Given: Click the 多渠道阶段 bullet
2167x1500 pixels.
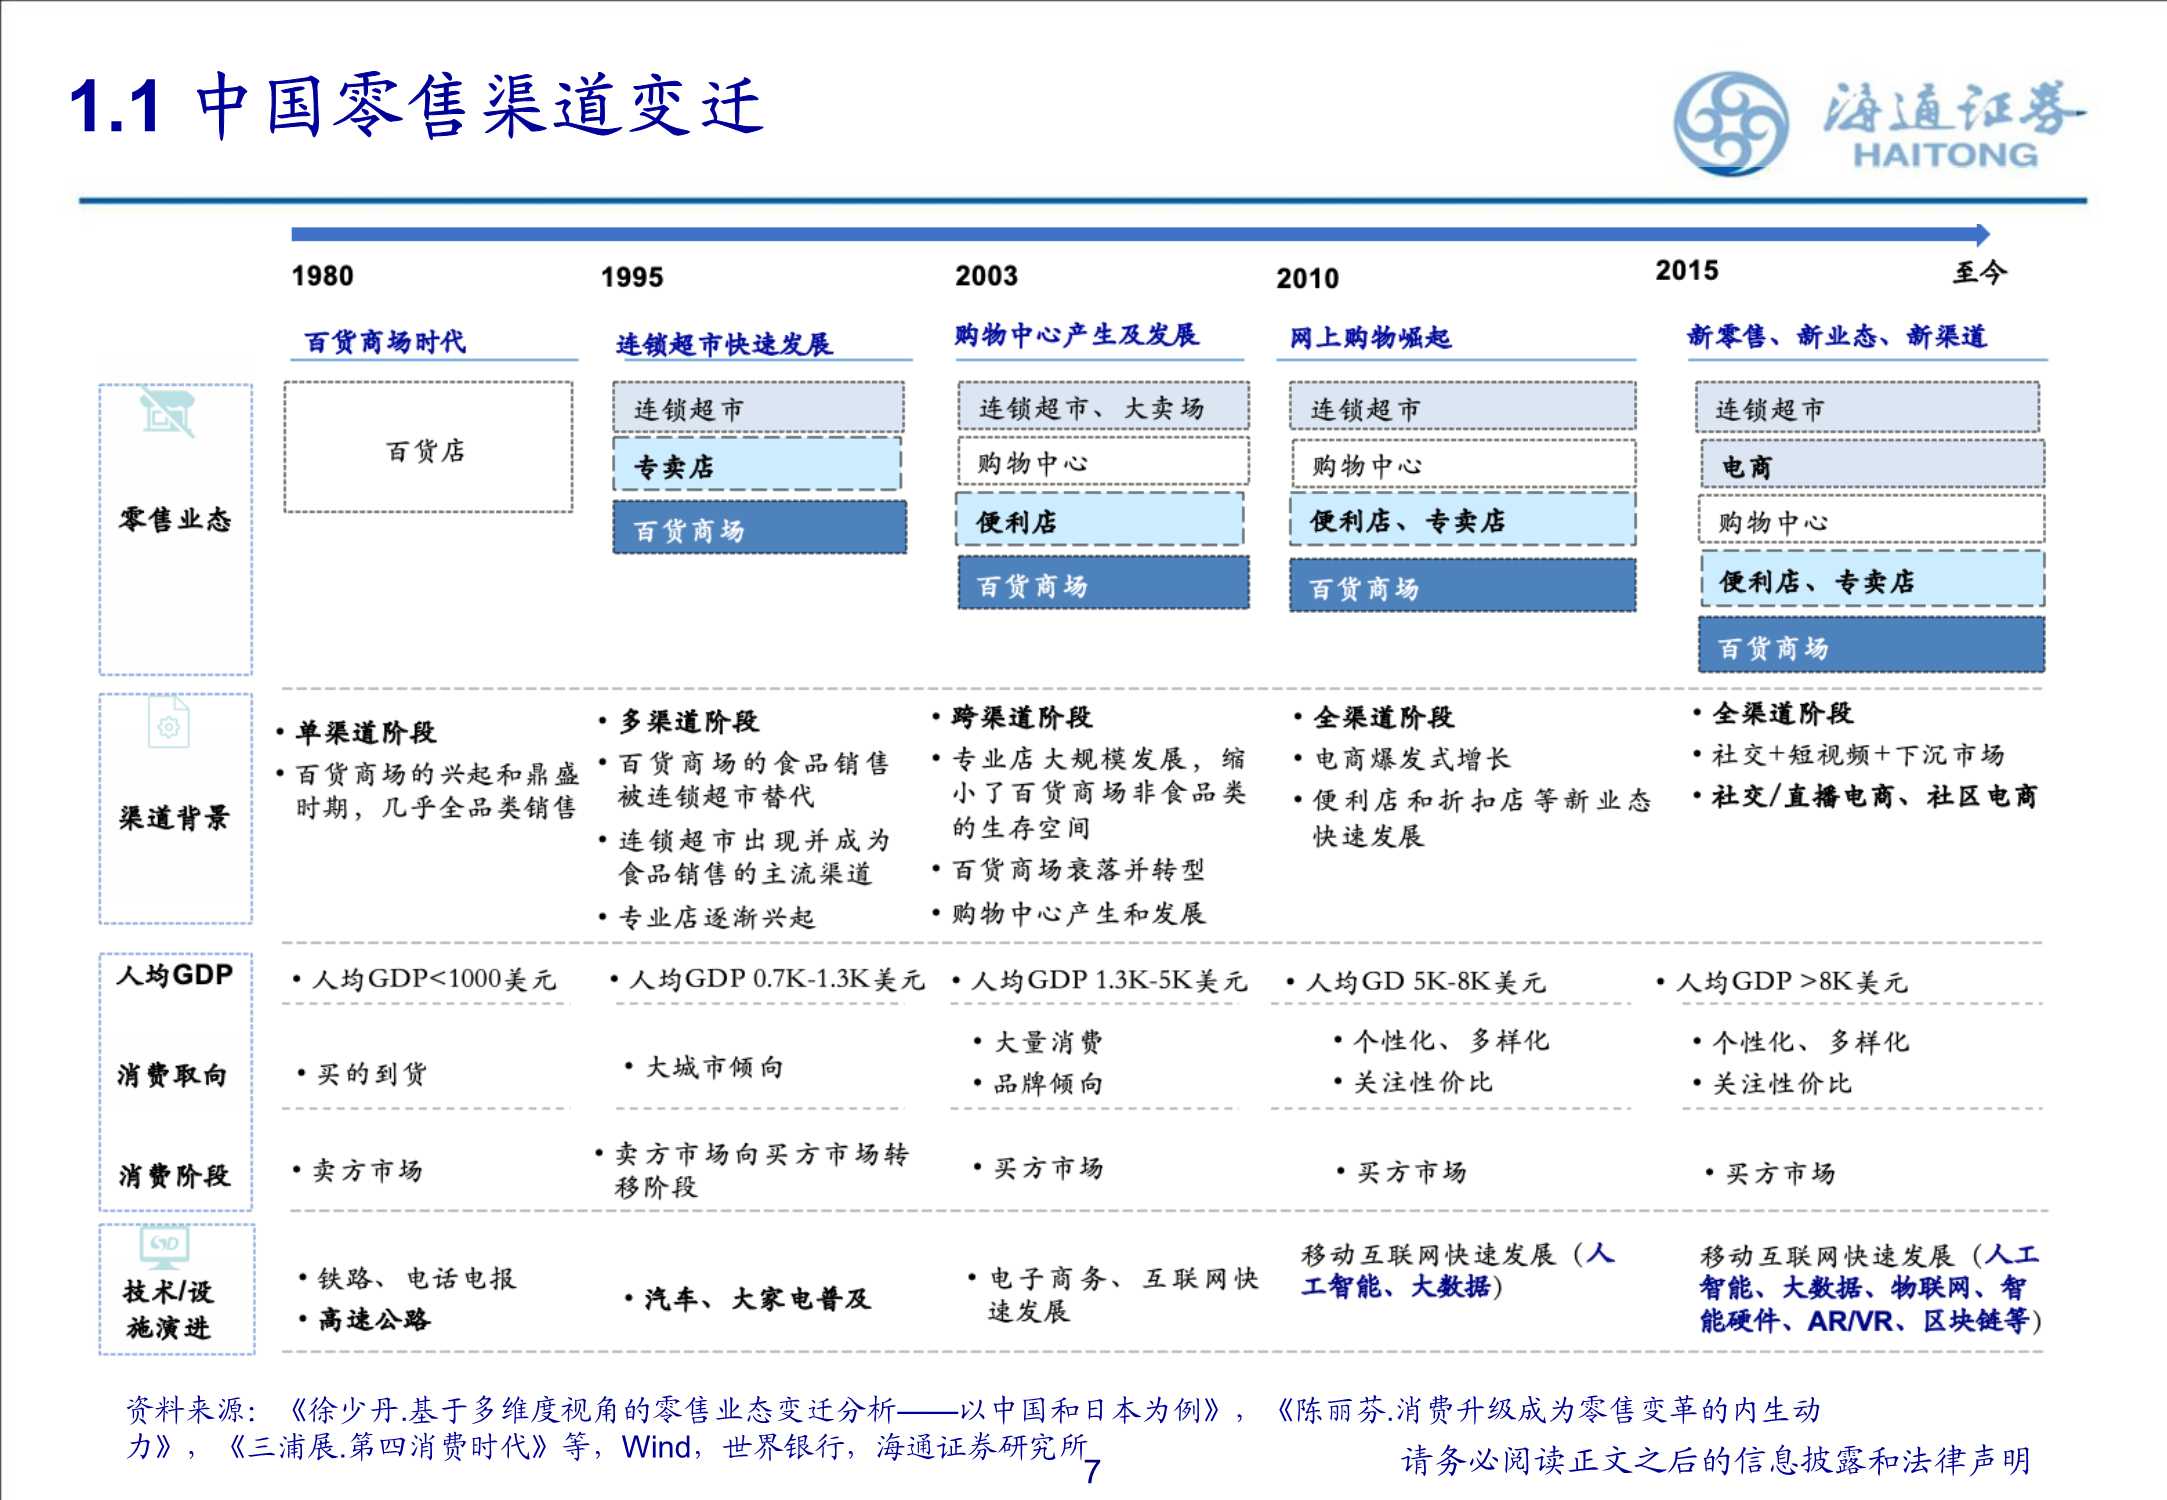Looking at the screenshot, I should point(679,720).
